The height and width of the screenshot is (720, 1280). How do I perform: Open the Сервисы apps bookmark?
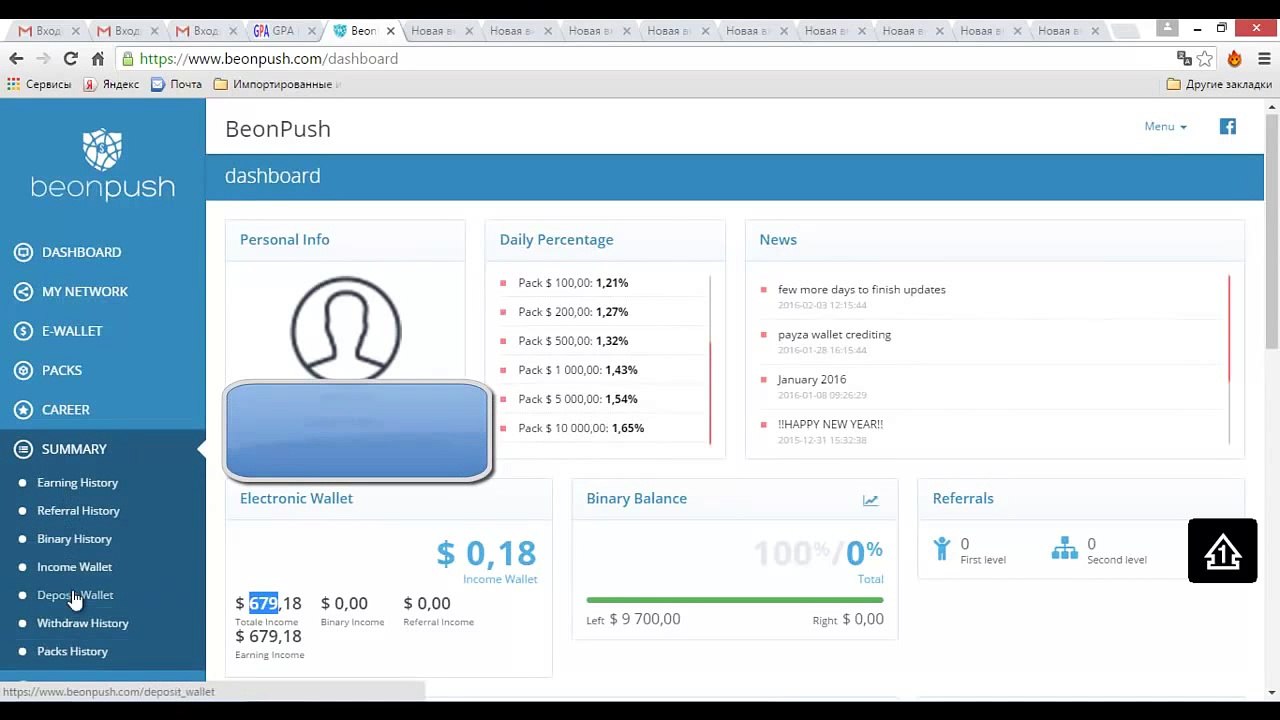pos(39,85)
